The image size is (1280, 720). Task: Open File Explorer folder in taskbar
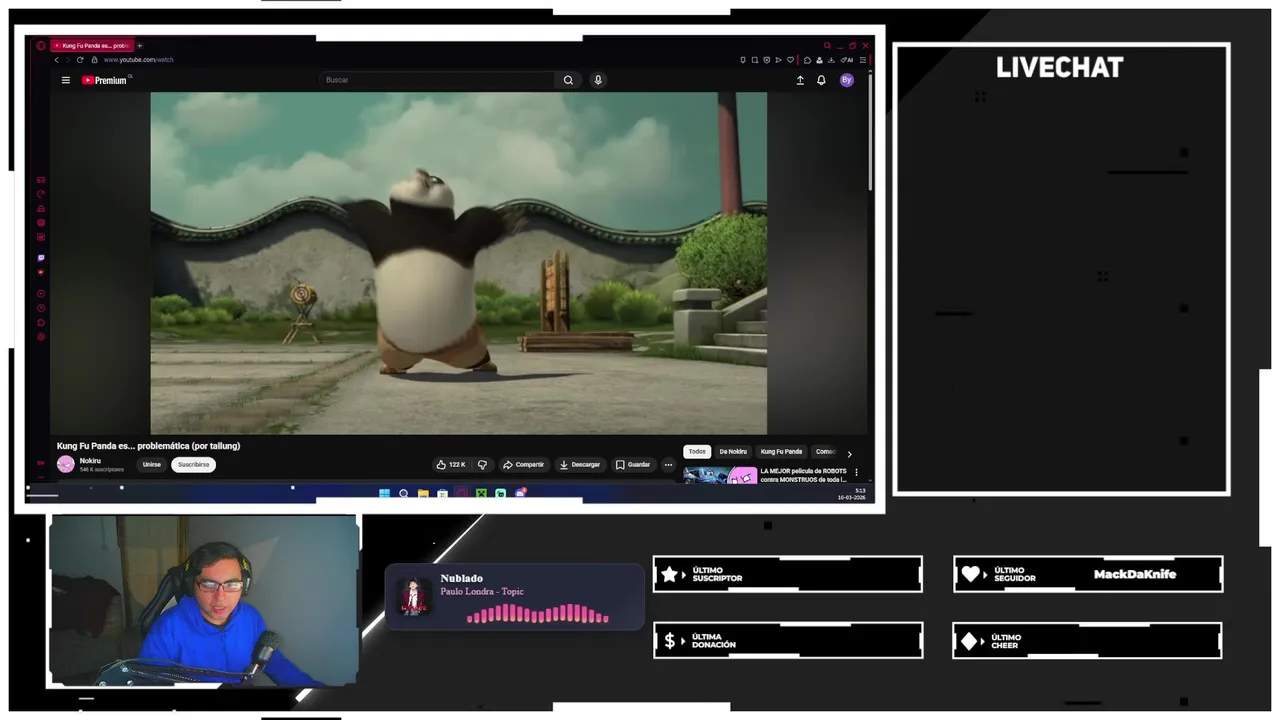point(423,493)
